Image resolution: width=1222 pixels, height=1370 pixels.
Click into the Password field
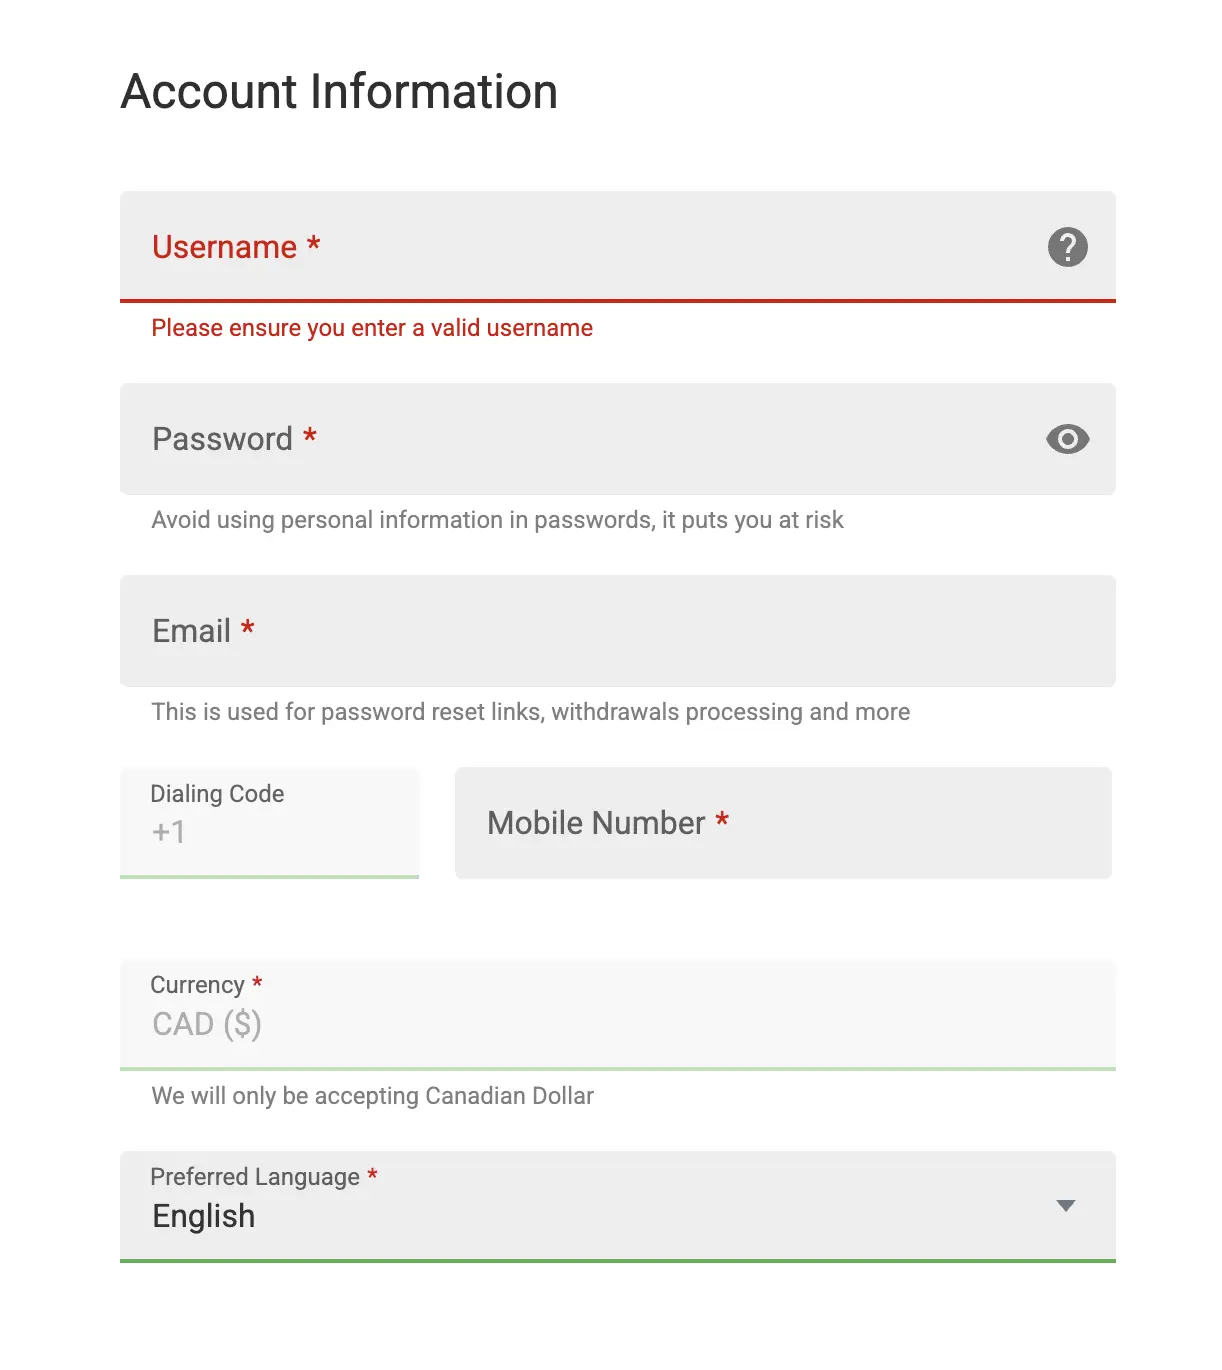pyautogui.click(x=618, y=439)
